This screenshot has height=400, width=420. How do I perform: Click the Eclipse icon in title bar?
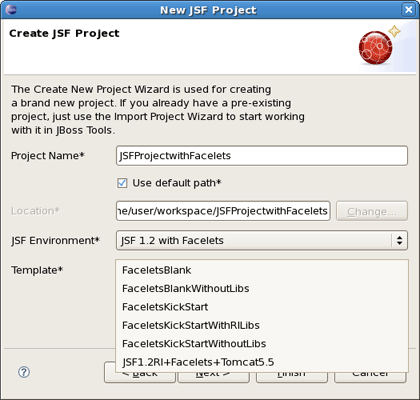tap(11, 10)
